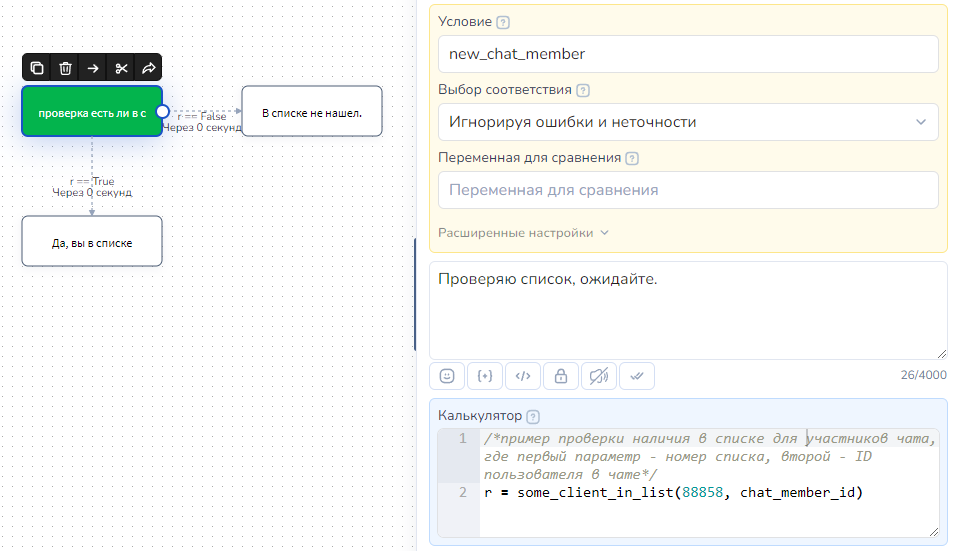Click the code tag formatting icon
Image resolution: width=955 pixels, height=551 pixels.
tap(522, 376)
